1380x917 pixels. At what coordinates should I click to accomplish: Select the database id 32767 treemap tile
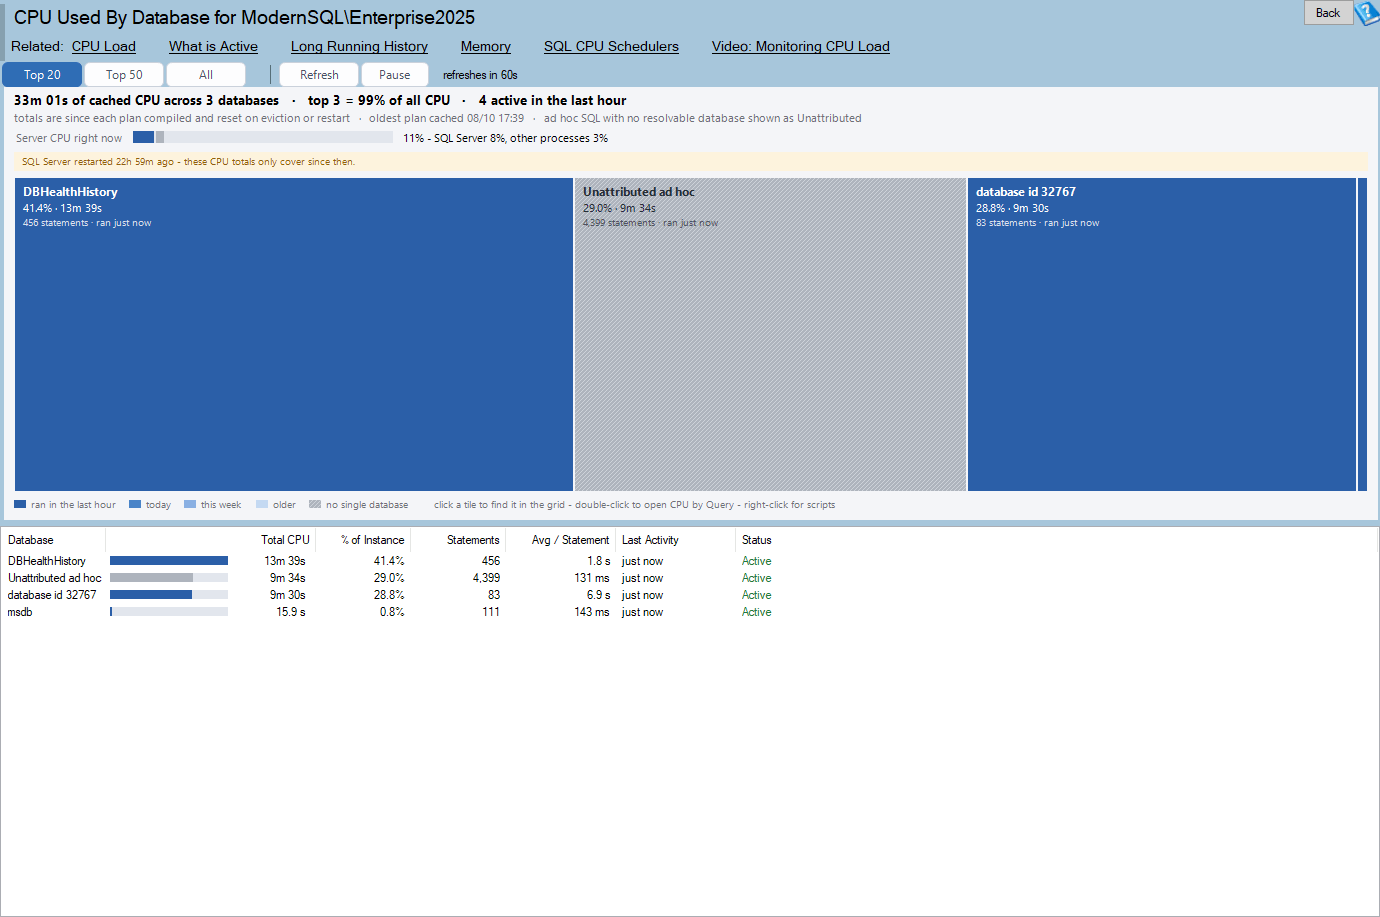[x=1162, y=334]
